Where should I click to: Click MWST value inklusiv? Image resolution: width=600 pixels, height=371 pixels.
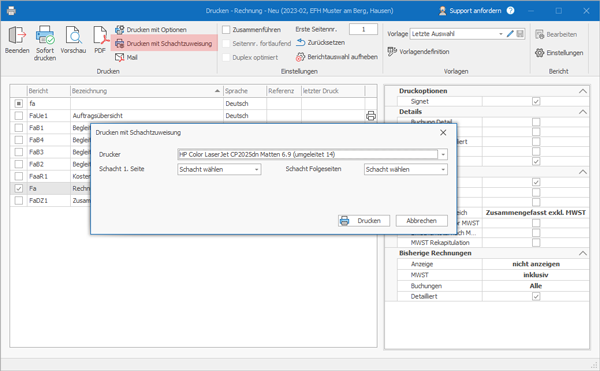click(x=536, y=275)
